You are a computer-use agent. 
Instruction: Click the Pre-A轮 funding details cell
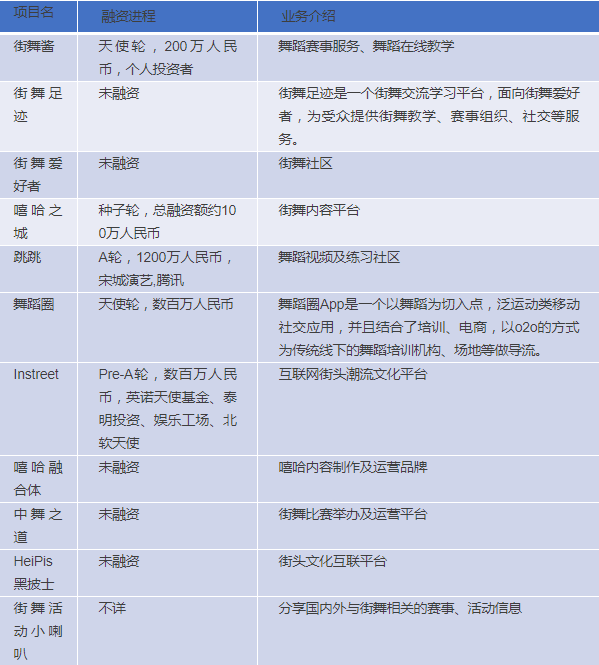168,409
